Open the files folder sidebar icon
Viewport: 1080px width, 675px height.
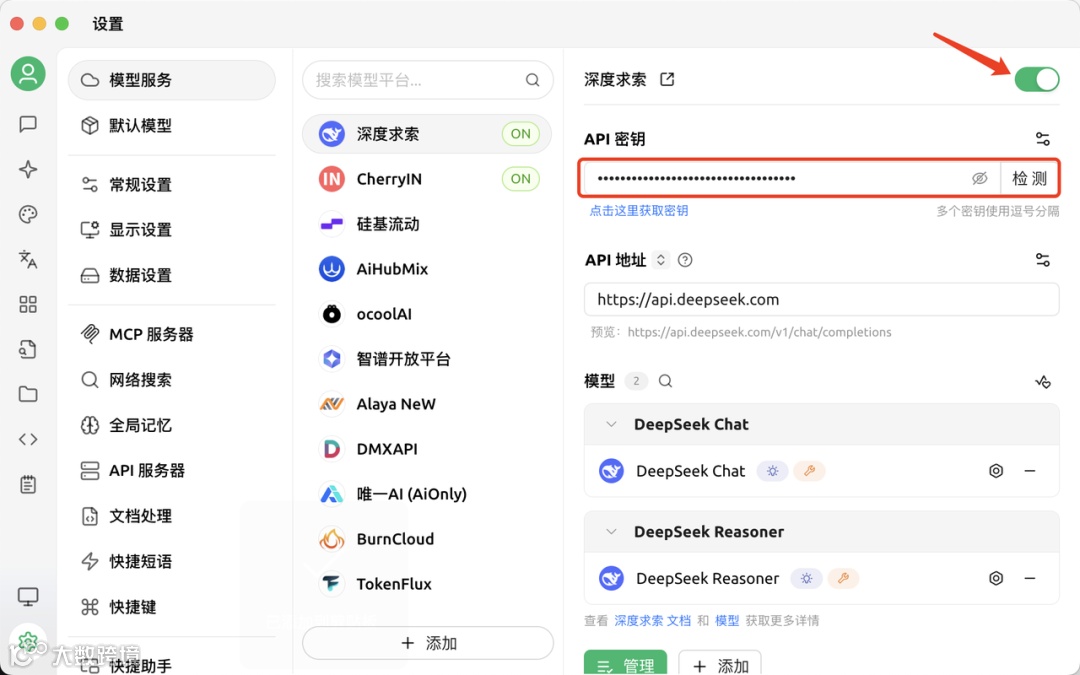coord(28,394)
